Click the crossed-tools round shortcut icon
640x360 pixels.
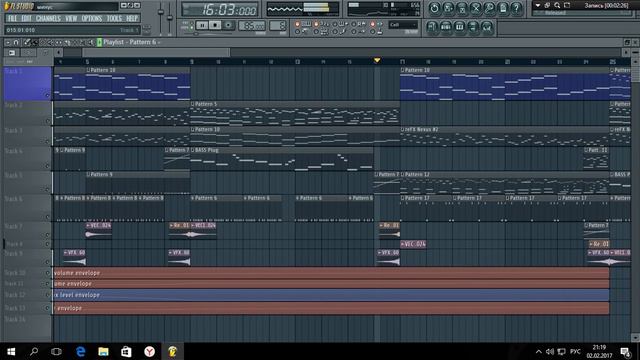476,8
